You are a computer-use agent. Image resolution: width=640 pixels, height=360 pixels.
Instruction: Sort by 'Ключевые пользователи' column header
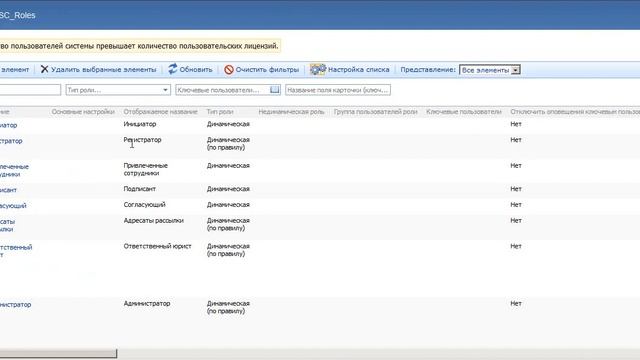click(464, 111)
